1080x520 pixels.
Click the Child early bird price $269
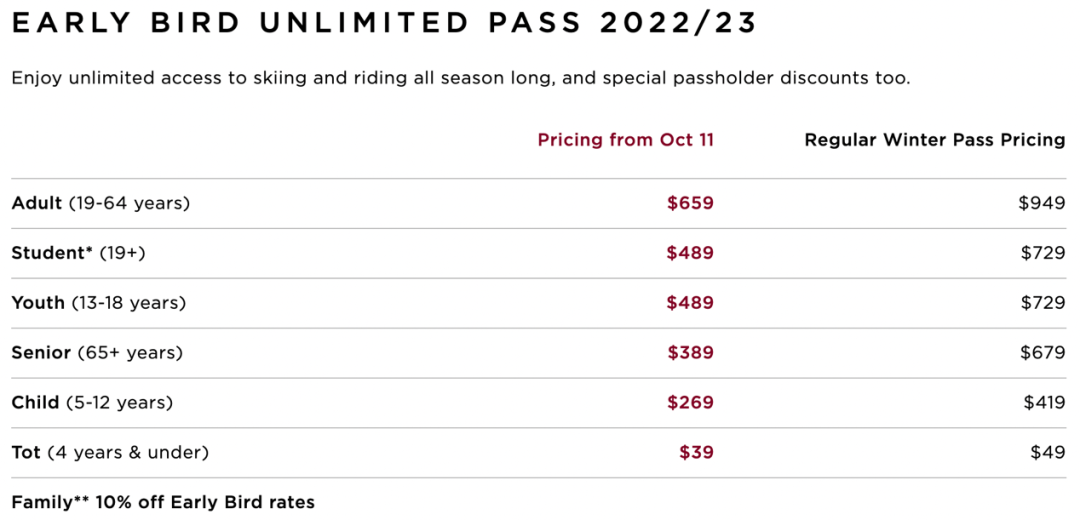690,403
